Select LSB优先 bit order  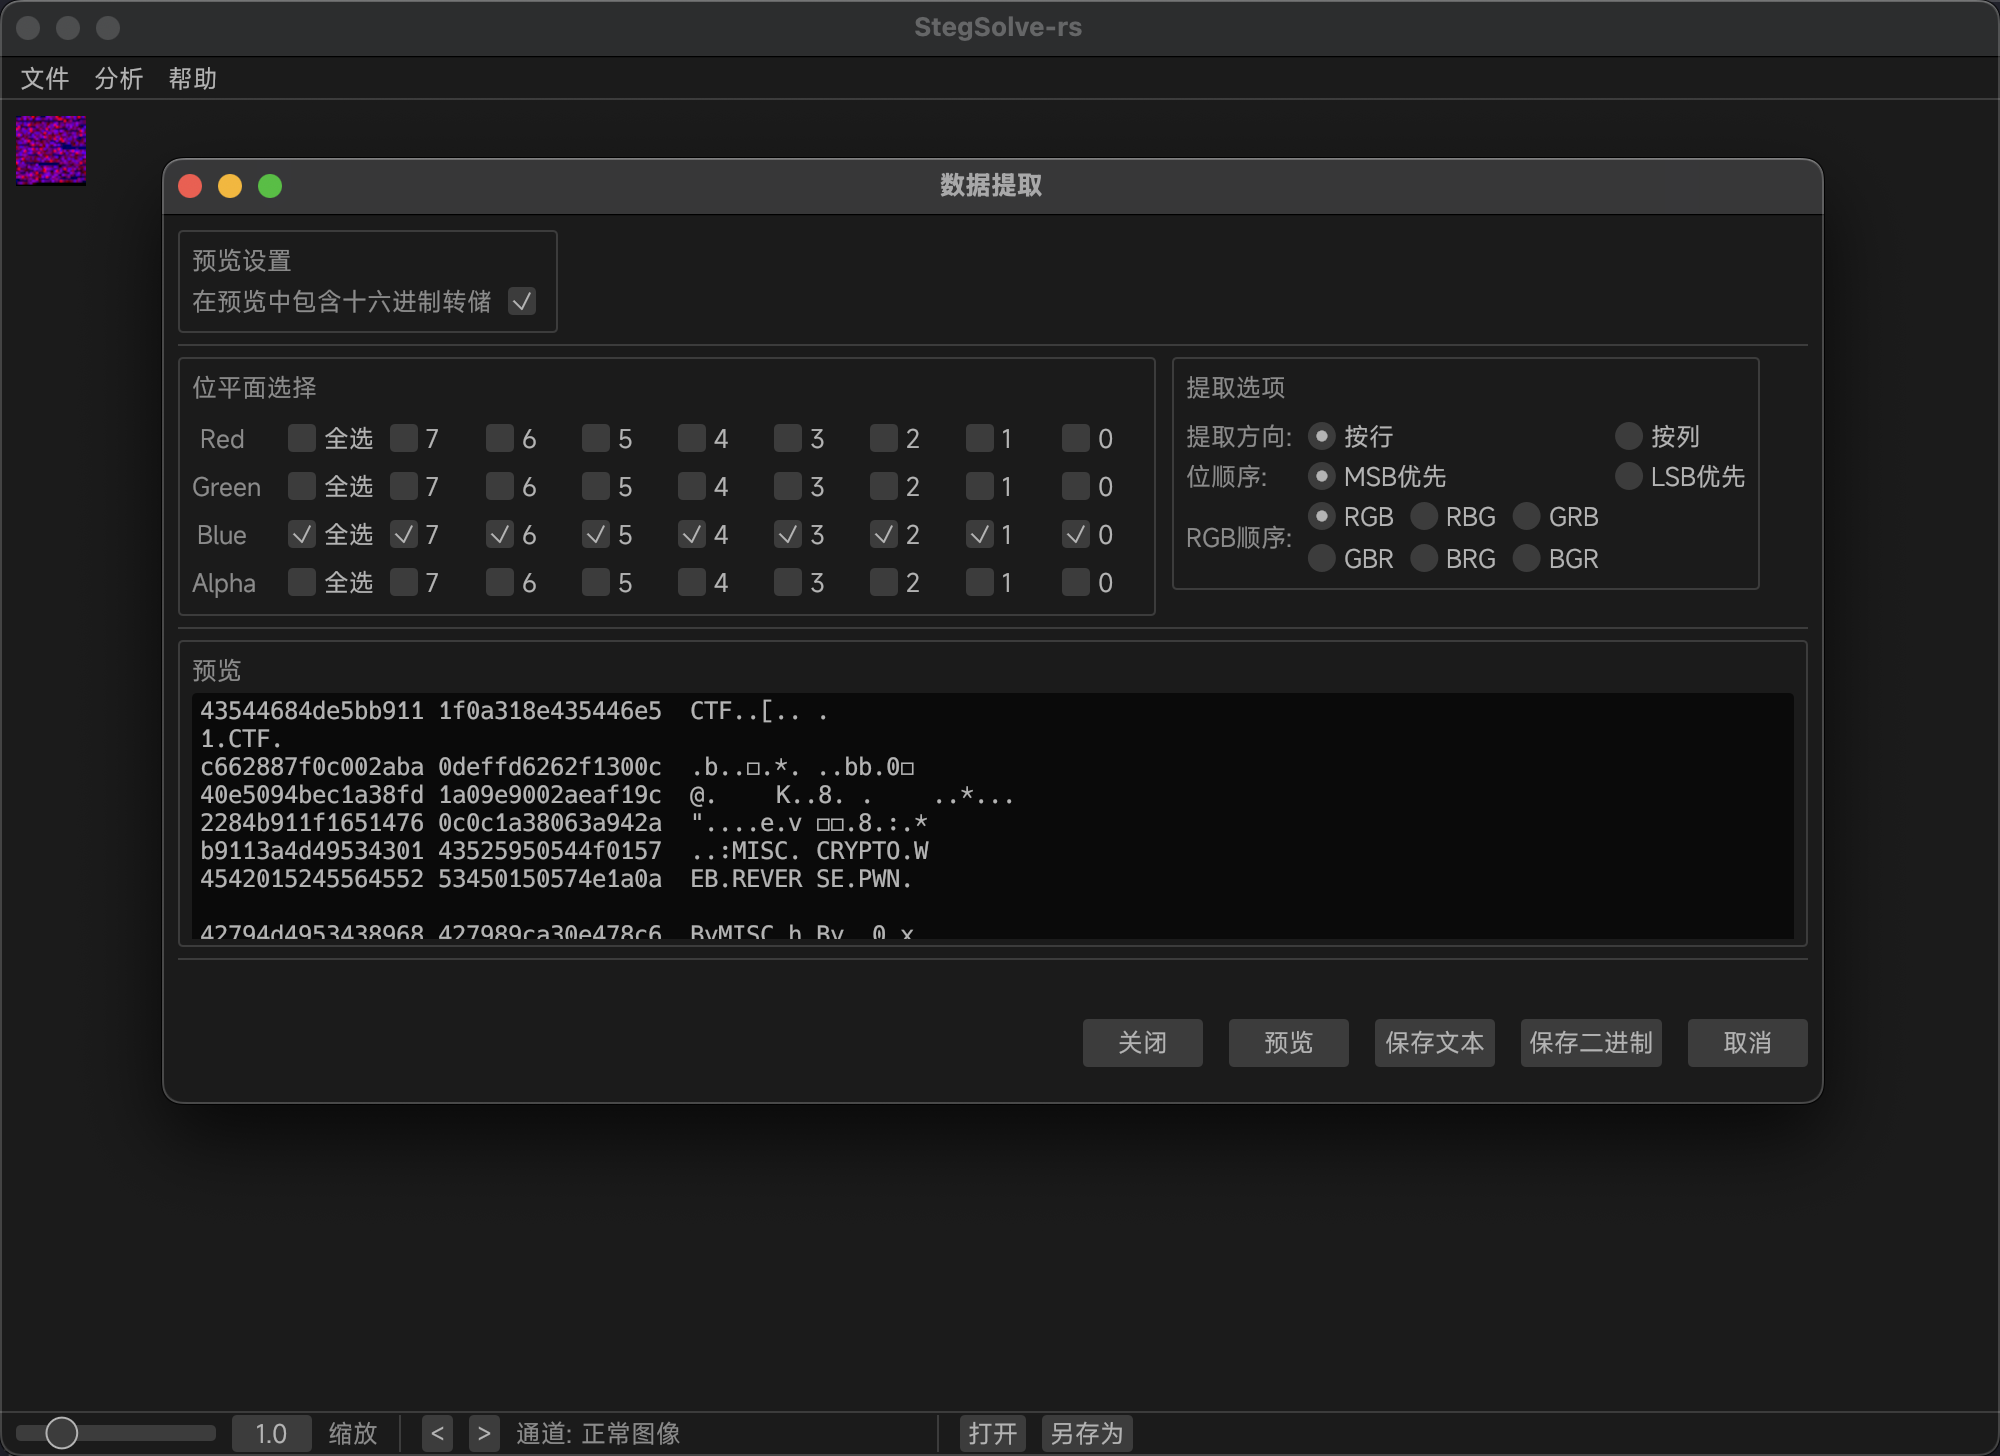[1629, 476]
